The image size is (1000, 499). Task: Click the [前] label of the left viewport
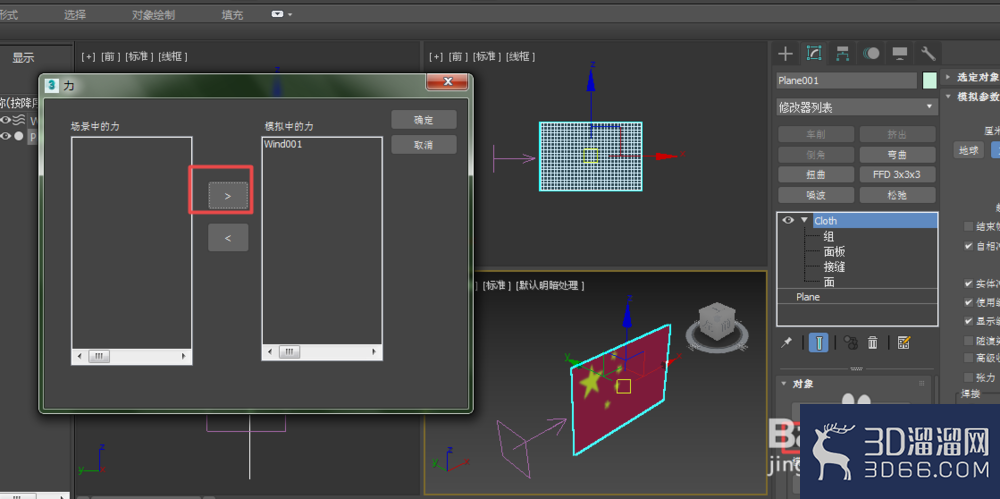(x=109, y=57)
